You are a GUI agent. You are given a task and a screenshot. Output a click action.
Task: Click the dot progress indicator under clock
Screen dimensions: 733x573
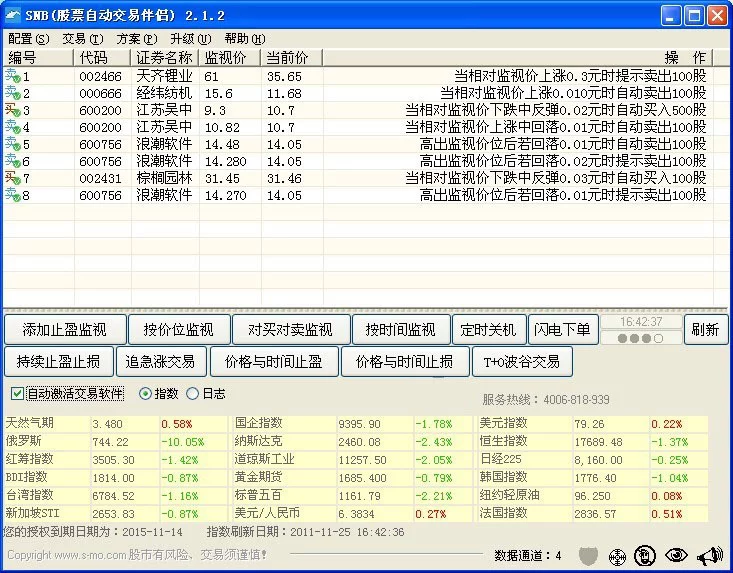pyautogui.click(x=640, y=338)
